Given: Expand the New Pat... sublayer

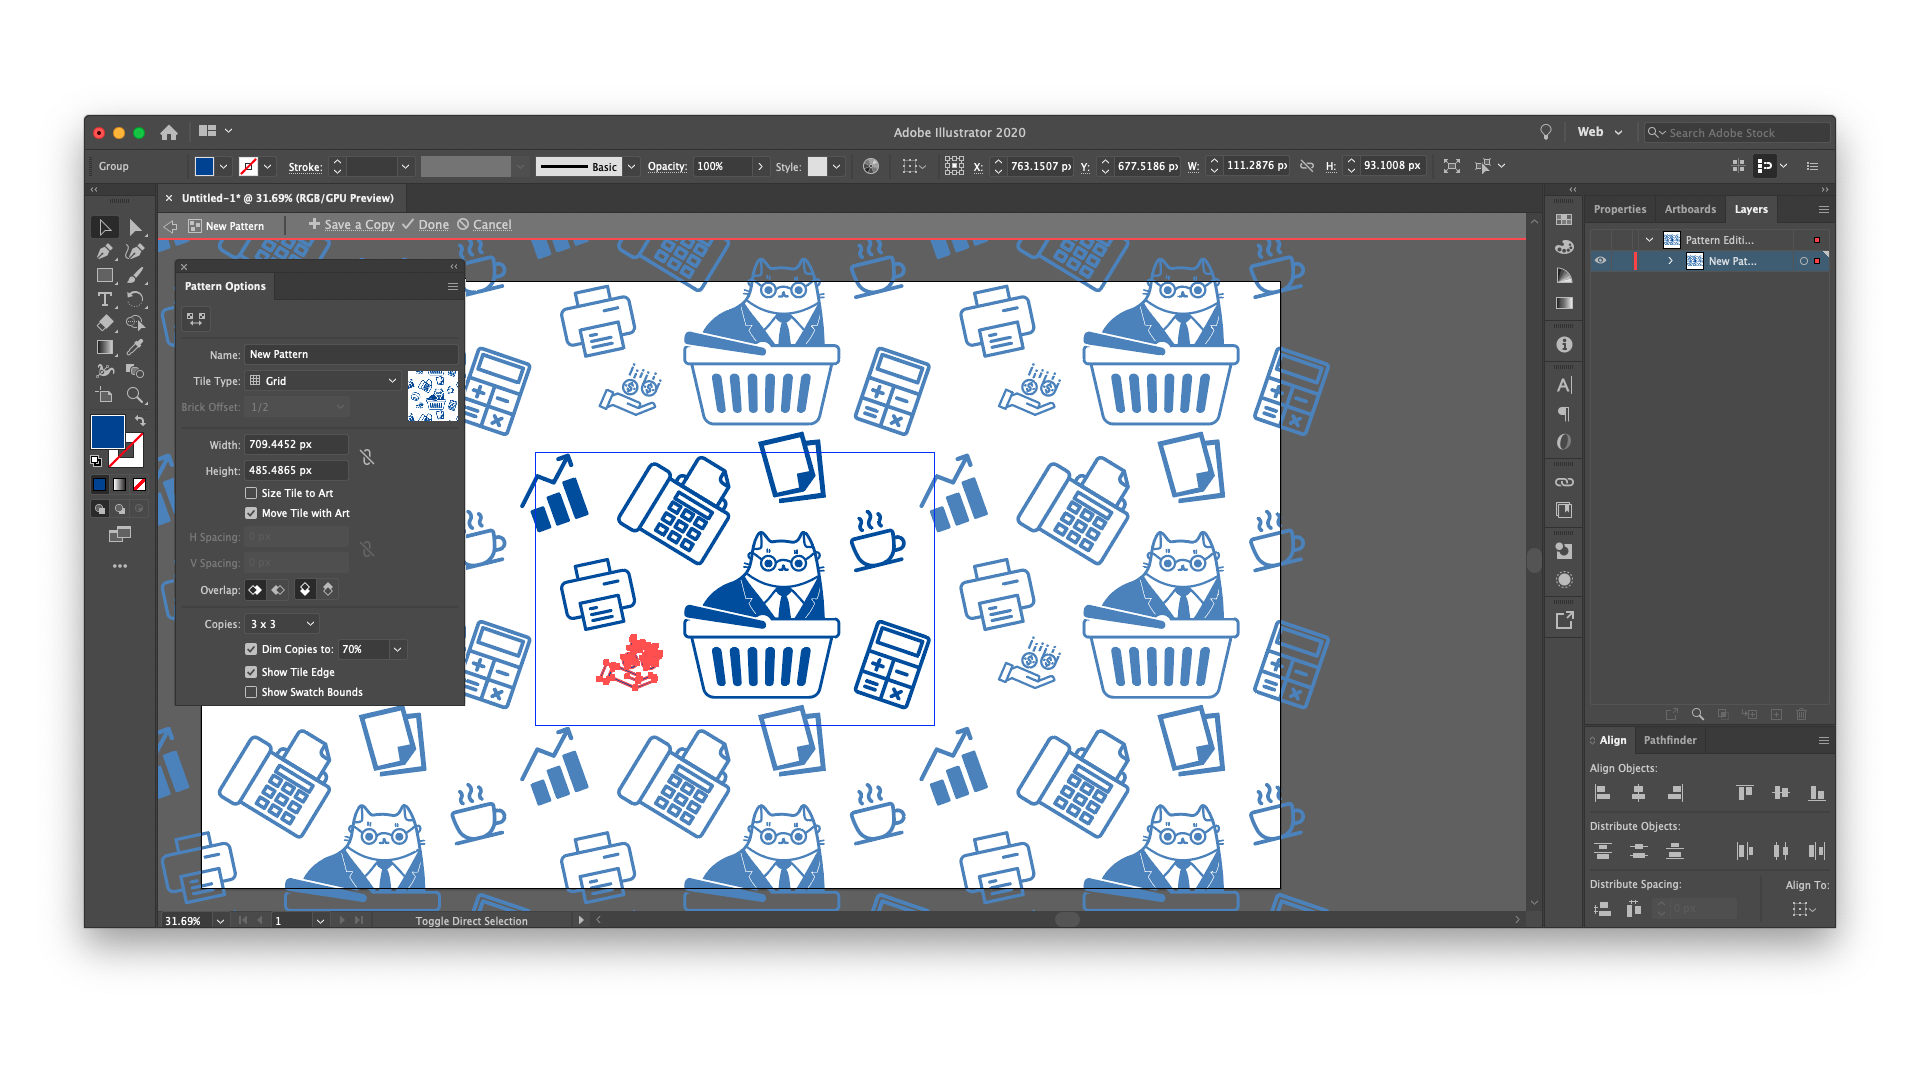Looking at the screenshot, I should pos(1670,261).
